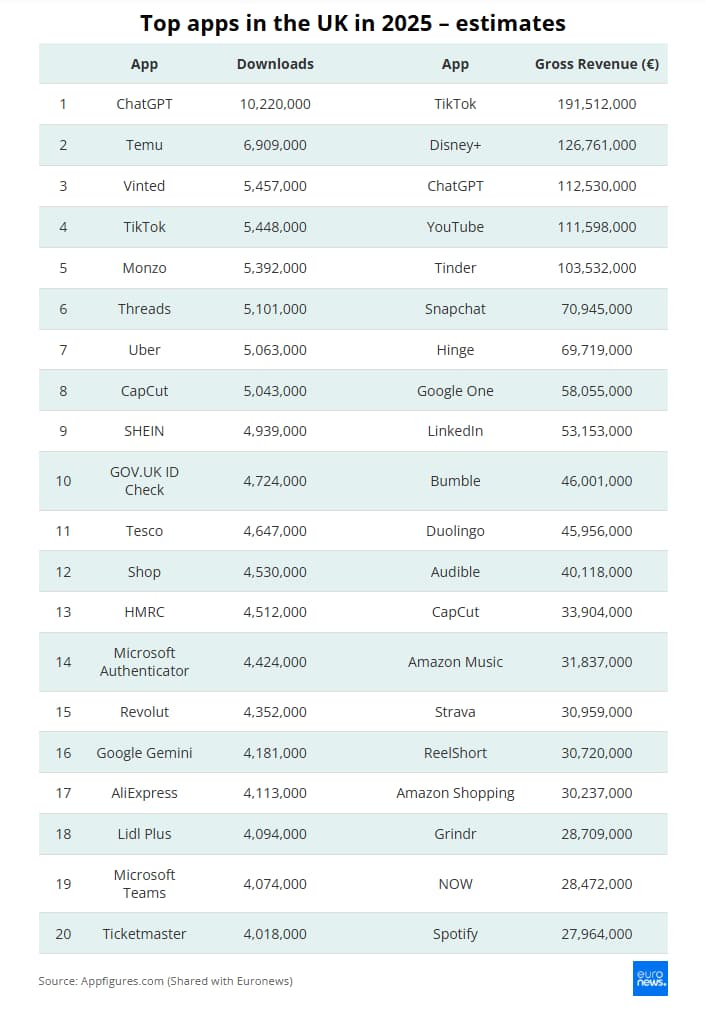This screenshot has width=705, height=1012.
Task: Click Monzo's downloads value 5,392,000
Action: [x=275, y=268]
